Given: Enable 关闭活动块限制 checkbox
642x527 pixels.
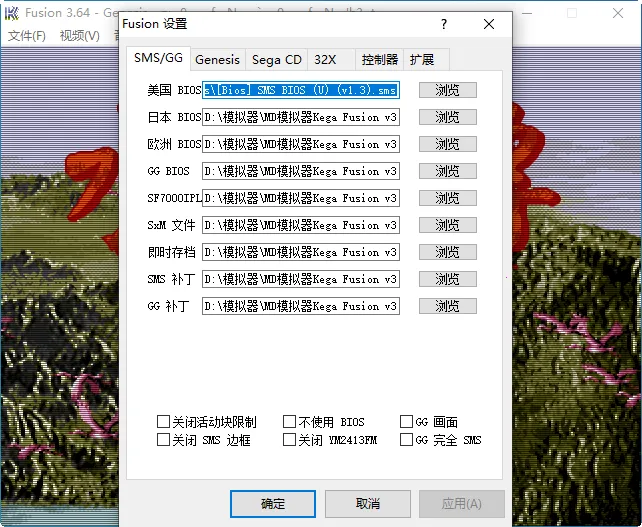Looking at the screenshot, I should [164, 422].
